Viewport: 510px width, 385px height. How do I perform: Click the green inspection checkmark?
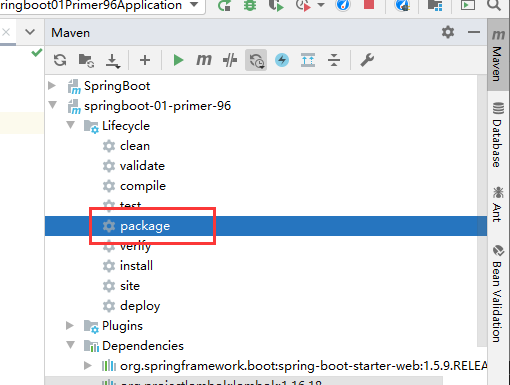[x=37, y=52]
